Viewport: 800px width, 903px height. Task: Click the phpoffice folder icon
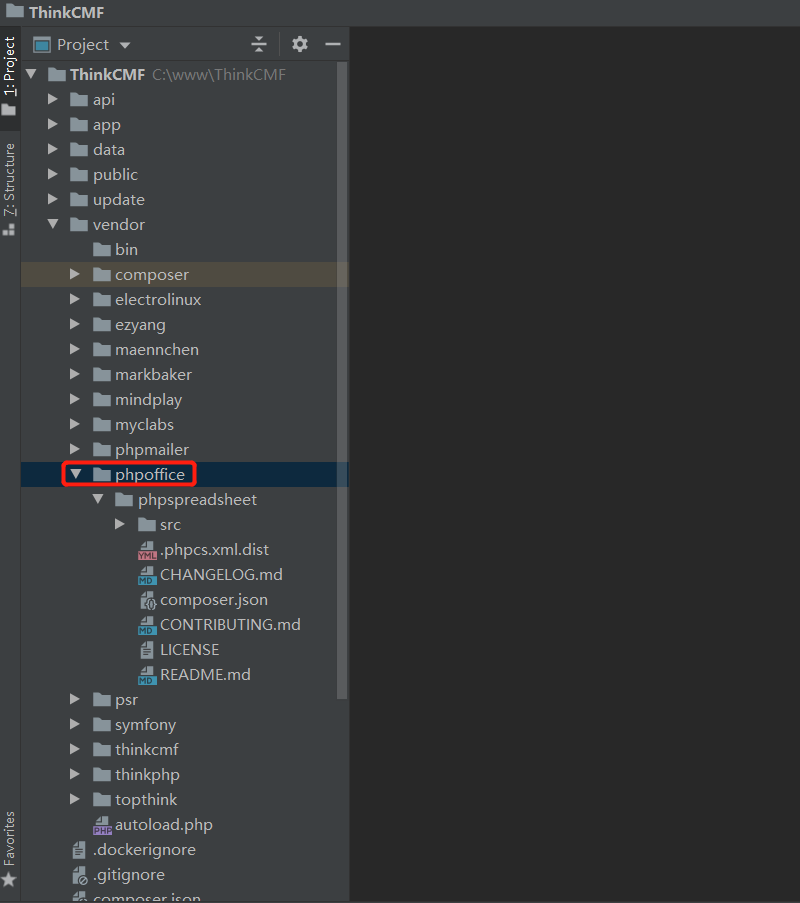tap(102, 474)
